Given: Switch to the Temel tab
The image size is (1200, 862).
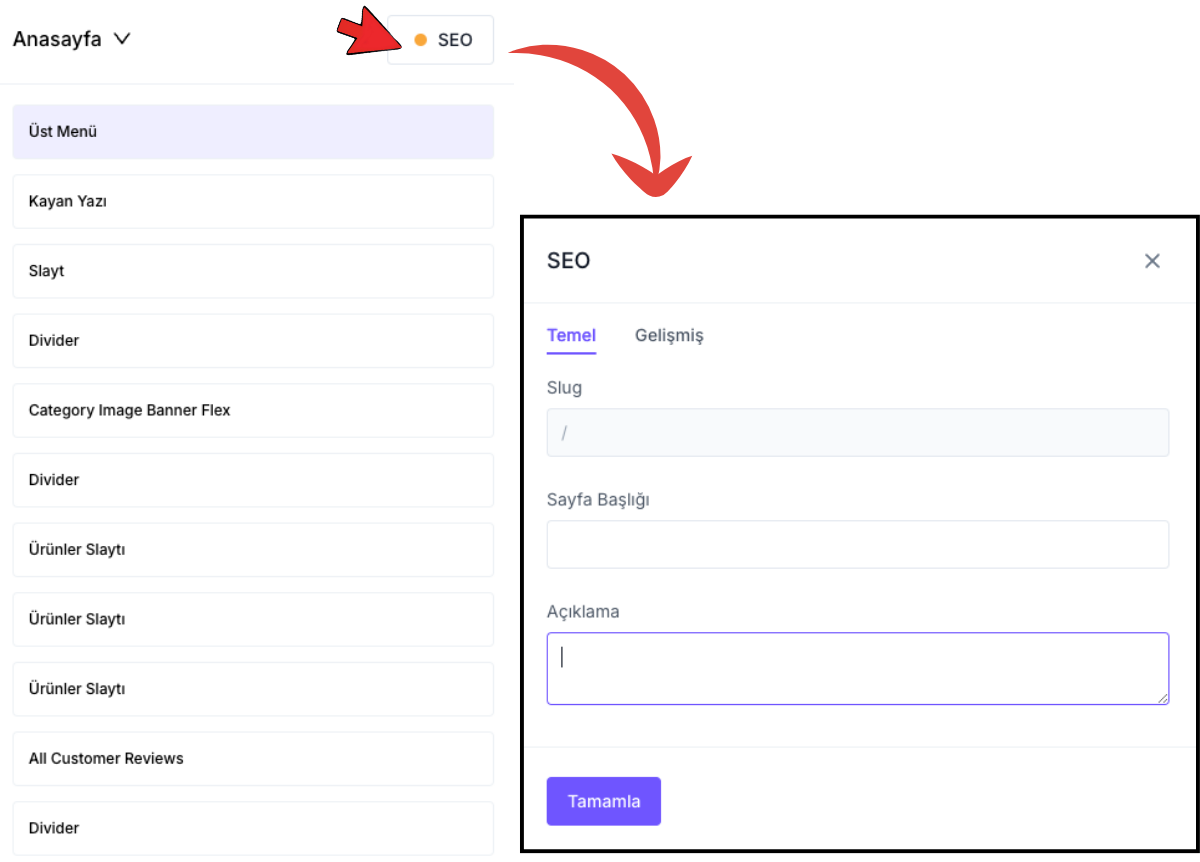Looking at the screenshot, I should (571, 336).
